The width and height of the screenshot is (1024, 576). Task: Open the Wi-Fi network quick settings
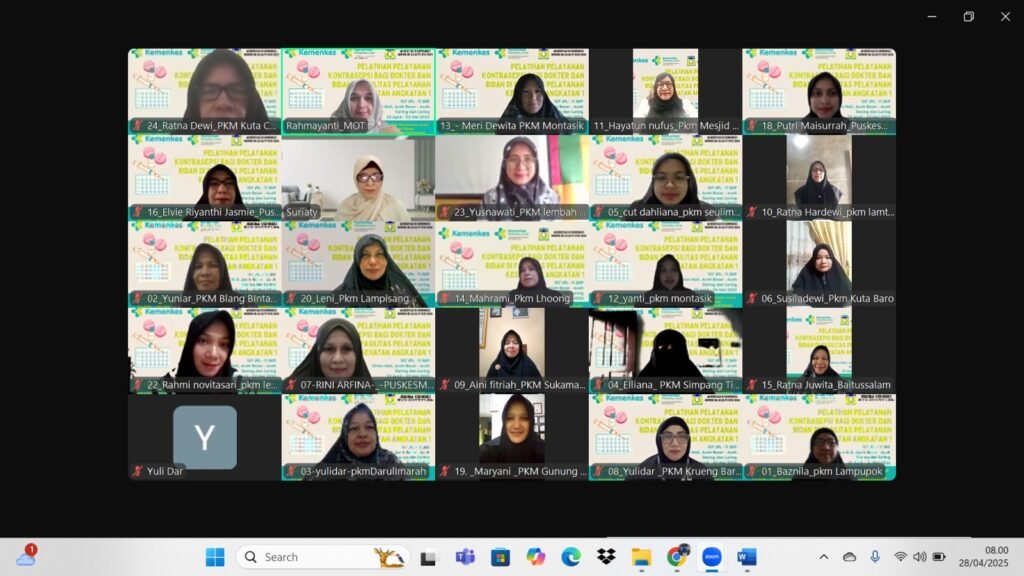[x=900, y=557]
